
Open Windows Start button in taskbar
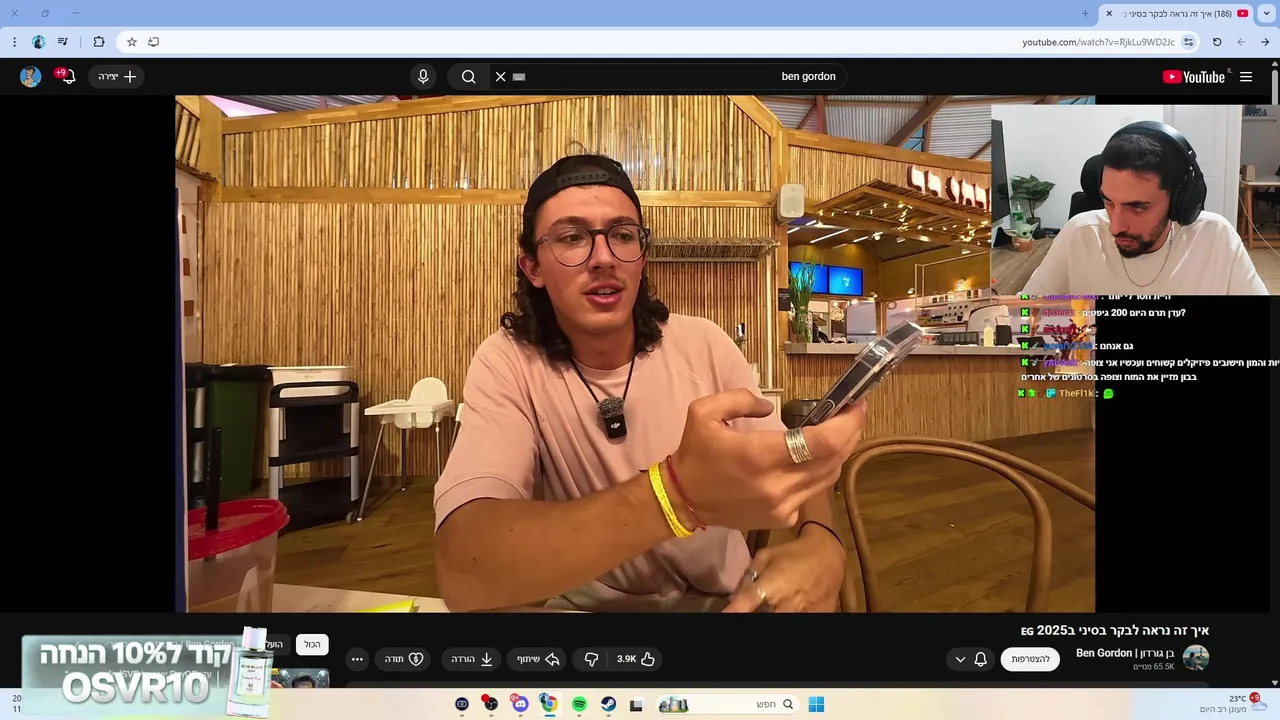[x=816, y=704]
